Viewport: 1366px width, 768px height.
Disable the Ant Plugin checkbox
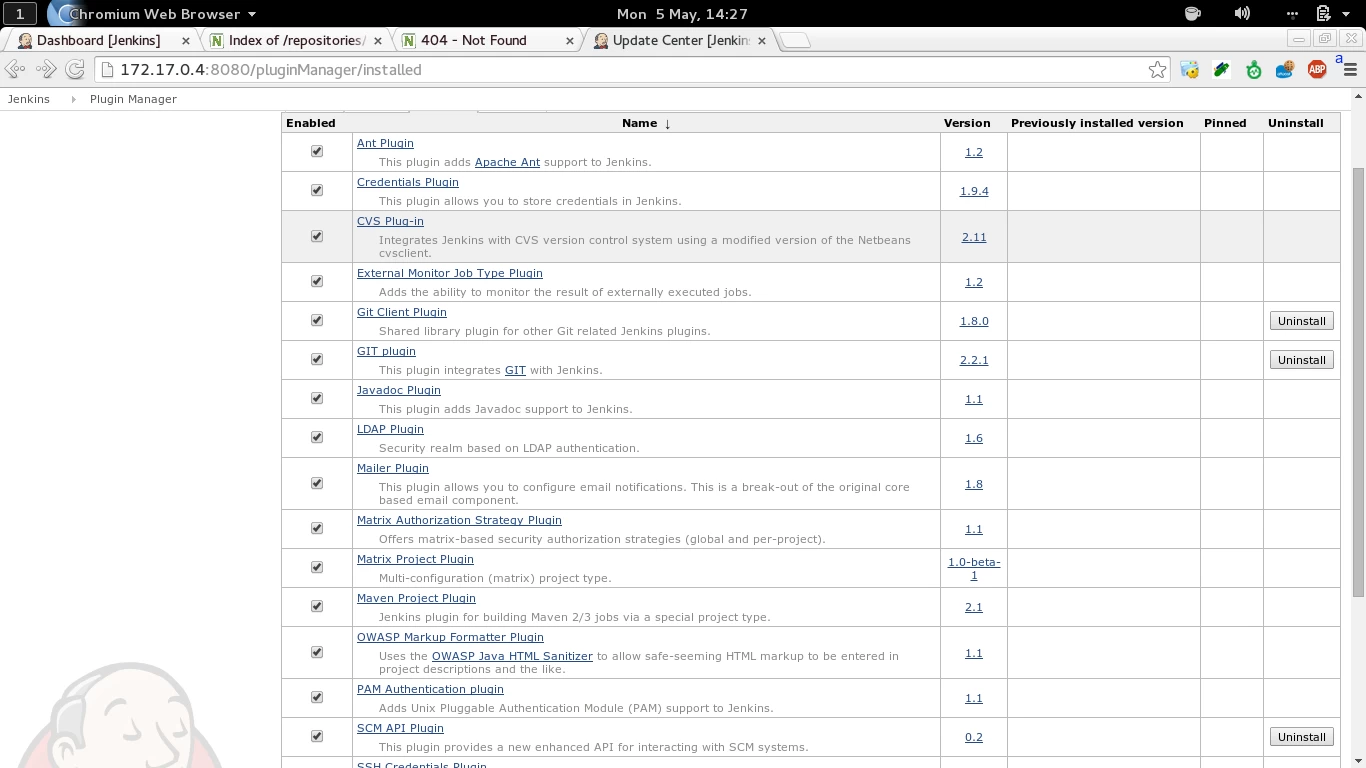(x=317, y=151)
